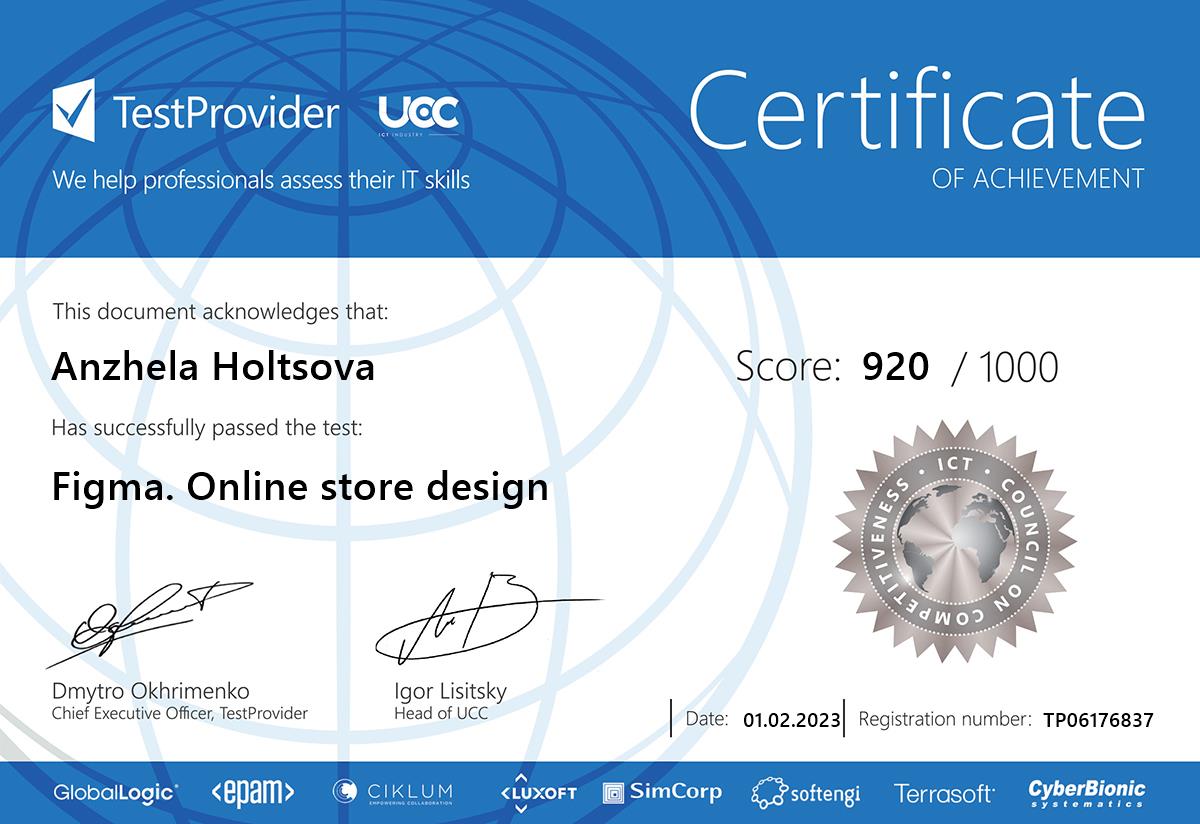Click the TestProvider checkmark logo icon
This screenshot has width=1200, height=824.
point(74,111)
